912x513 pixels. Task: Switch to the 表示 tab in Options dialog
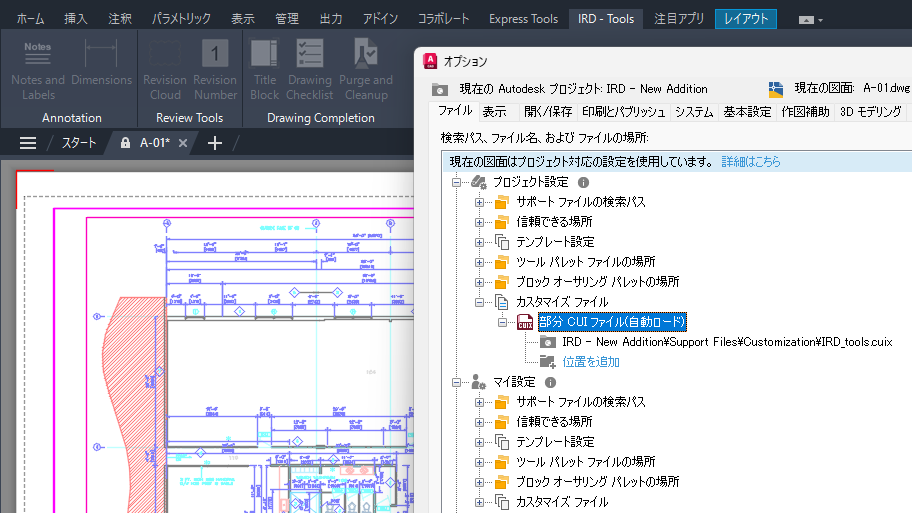click(494, 112)
